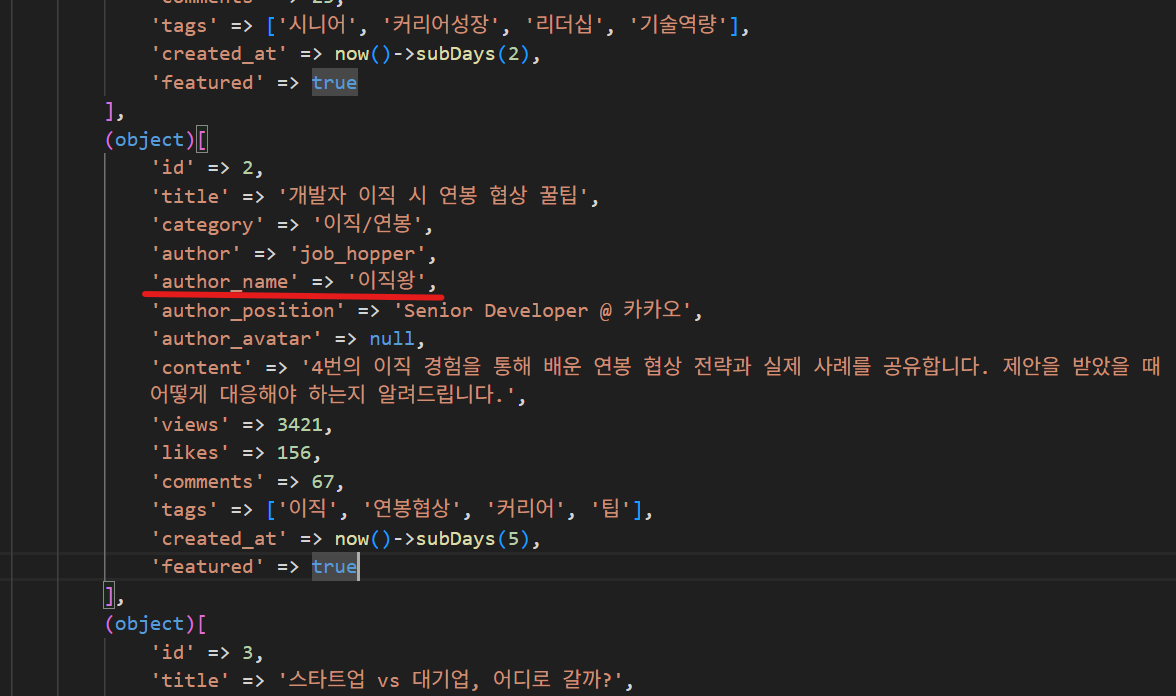Click the 'author_name' key underlined in red
1176x696 pixels.
(x=224, y=282)
